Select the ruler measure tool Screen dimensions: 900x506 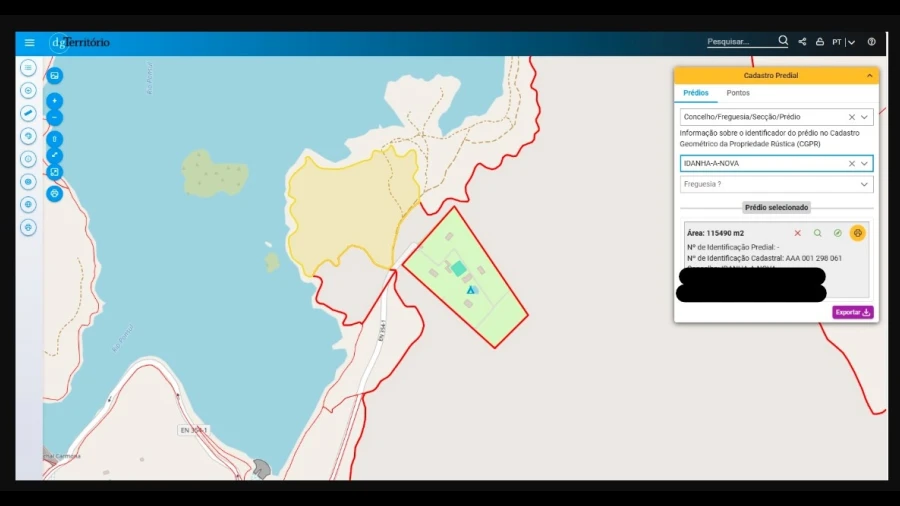(28, 113)
